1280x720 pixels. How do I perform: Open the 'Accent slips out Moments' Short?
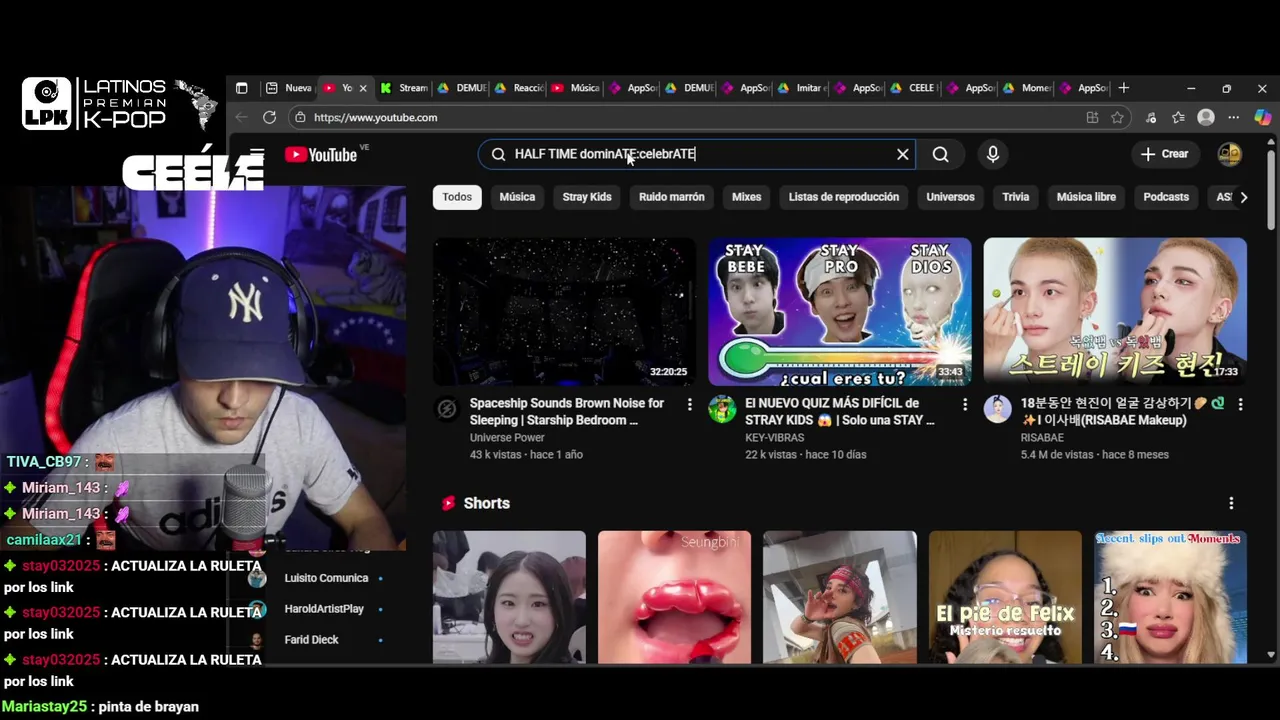[1170, 597]
